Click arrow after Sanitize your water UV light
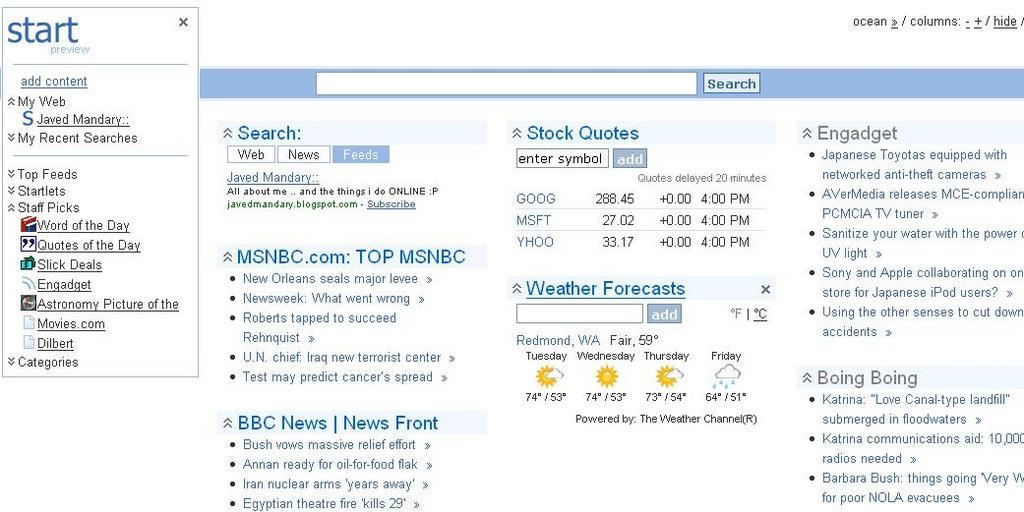Screen dimensions: 1024x512 [x=878, y=254]
